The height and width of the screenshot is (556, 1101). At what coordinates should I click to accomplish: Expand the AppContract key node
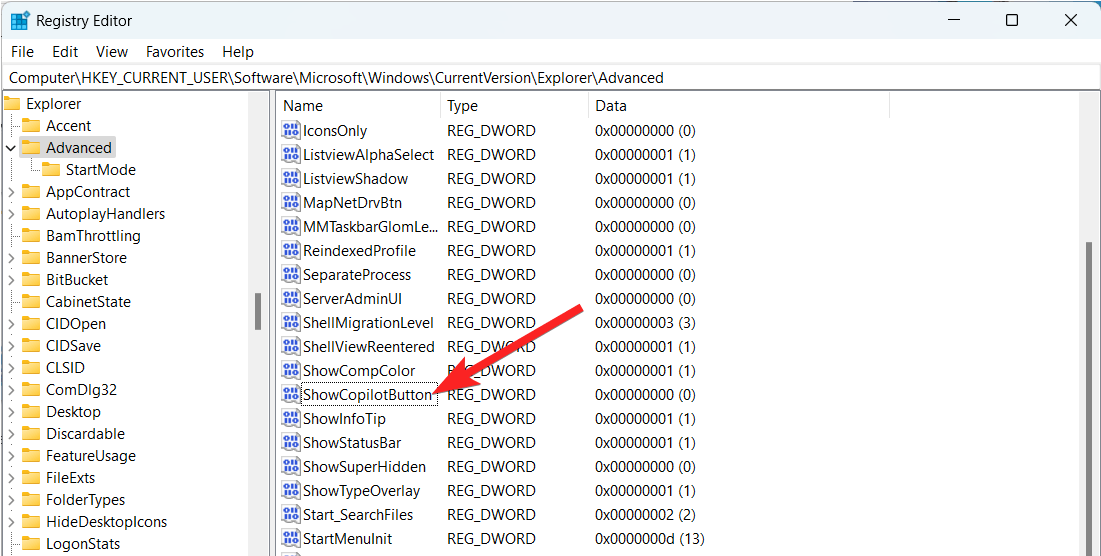click(11, 192)
